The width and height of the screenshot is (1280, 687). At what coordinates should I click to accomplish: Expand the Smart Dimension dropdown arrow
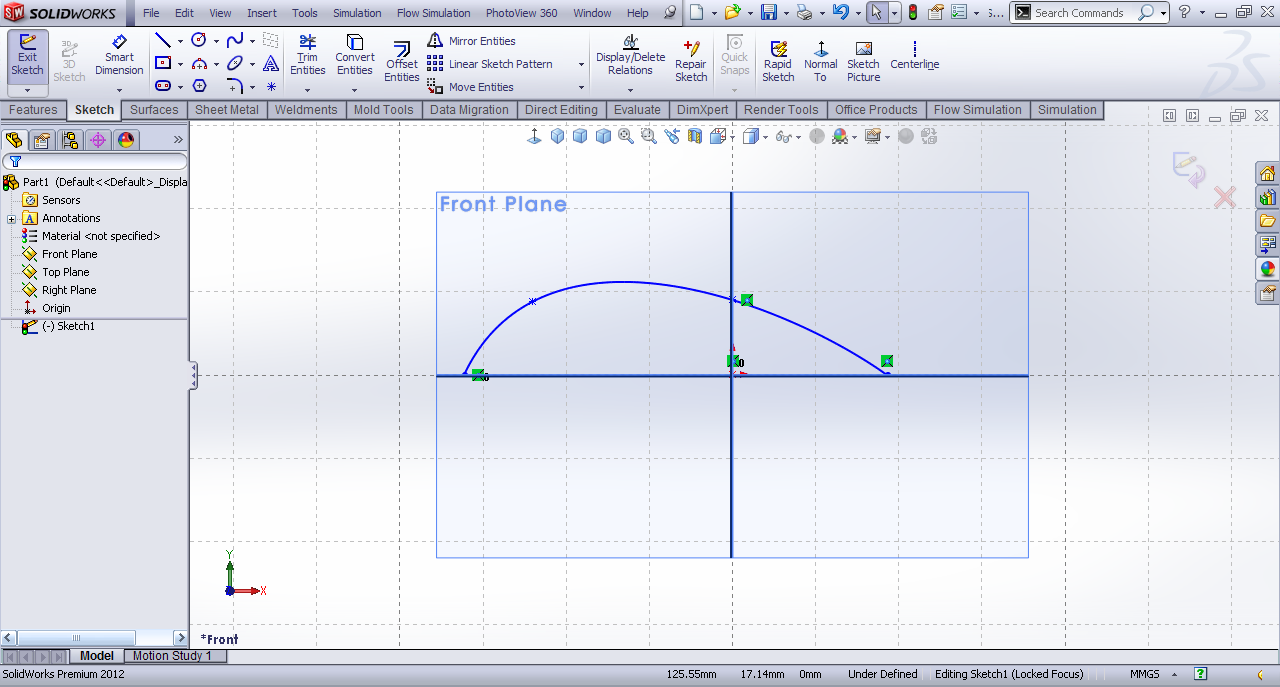click(119, 90)
